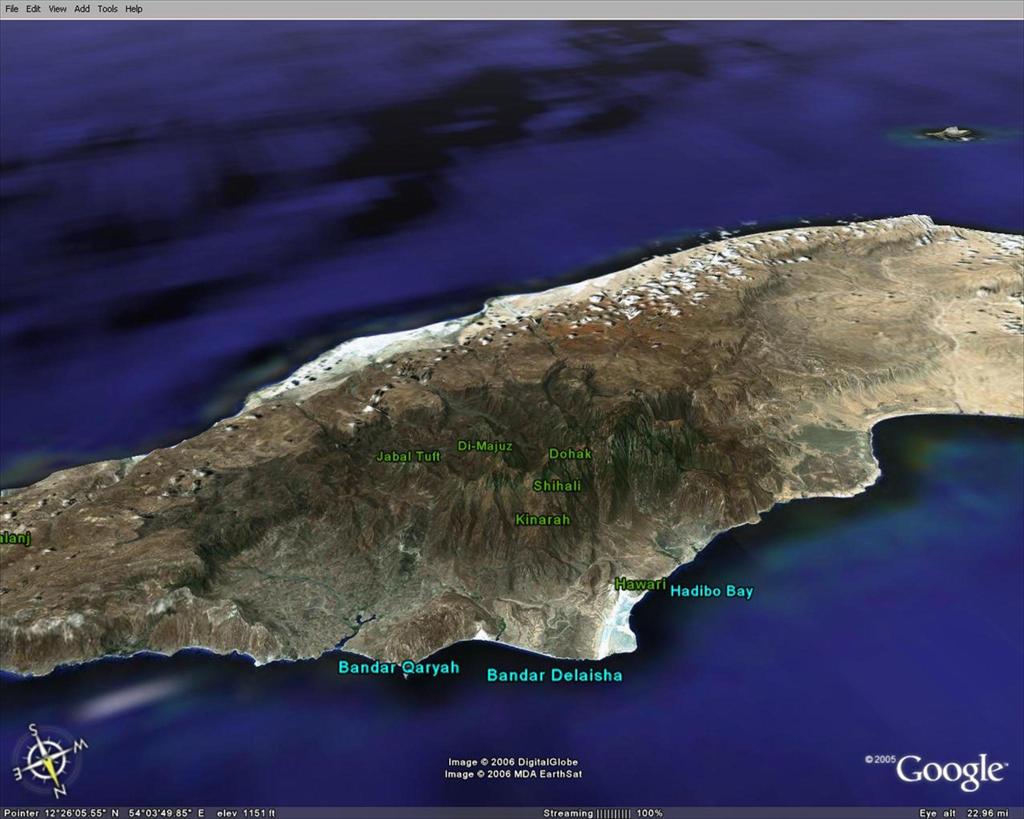
Task: Select the Hadibo Bay water label
Action: [x=711, y=591]
